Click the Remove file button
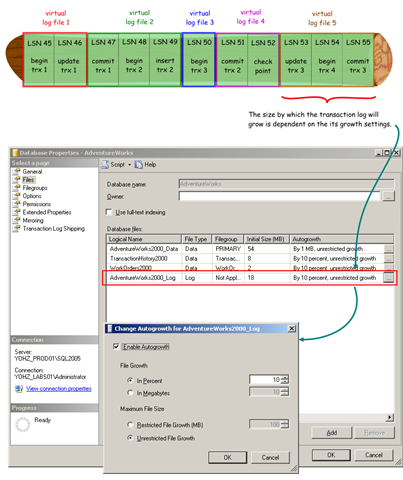Image resolution: width=403 pixels, height=480 pixels. click(x=374, y=433)
